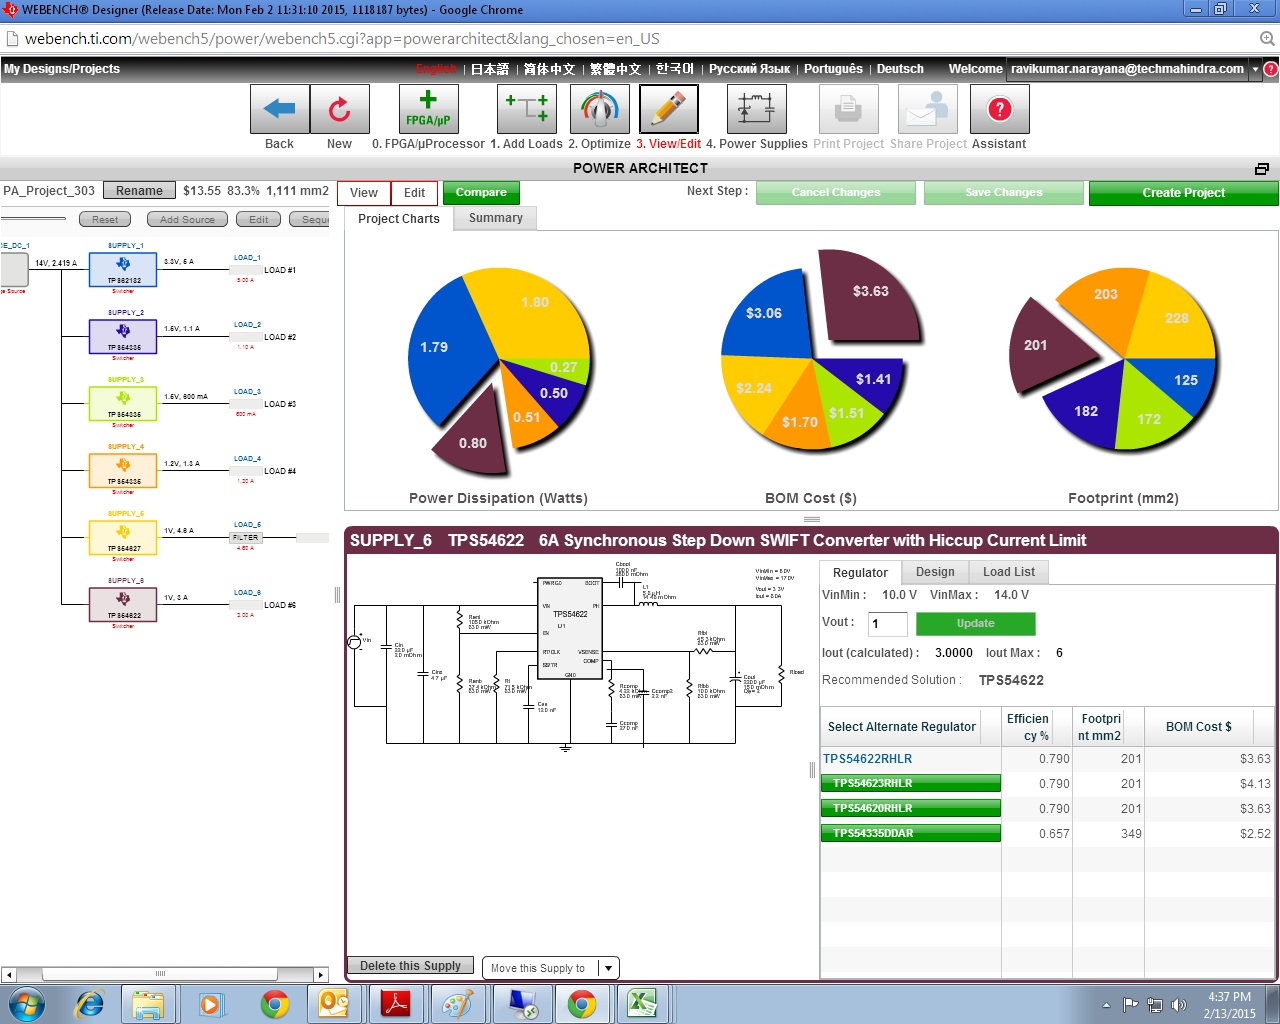Click the browser address bar

(x=640, y=39)
